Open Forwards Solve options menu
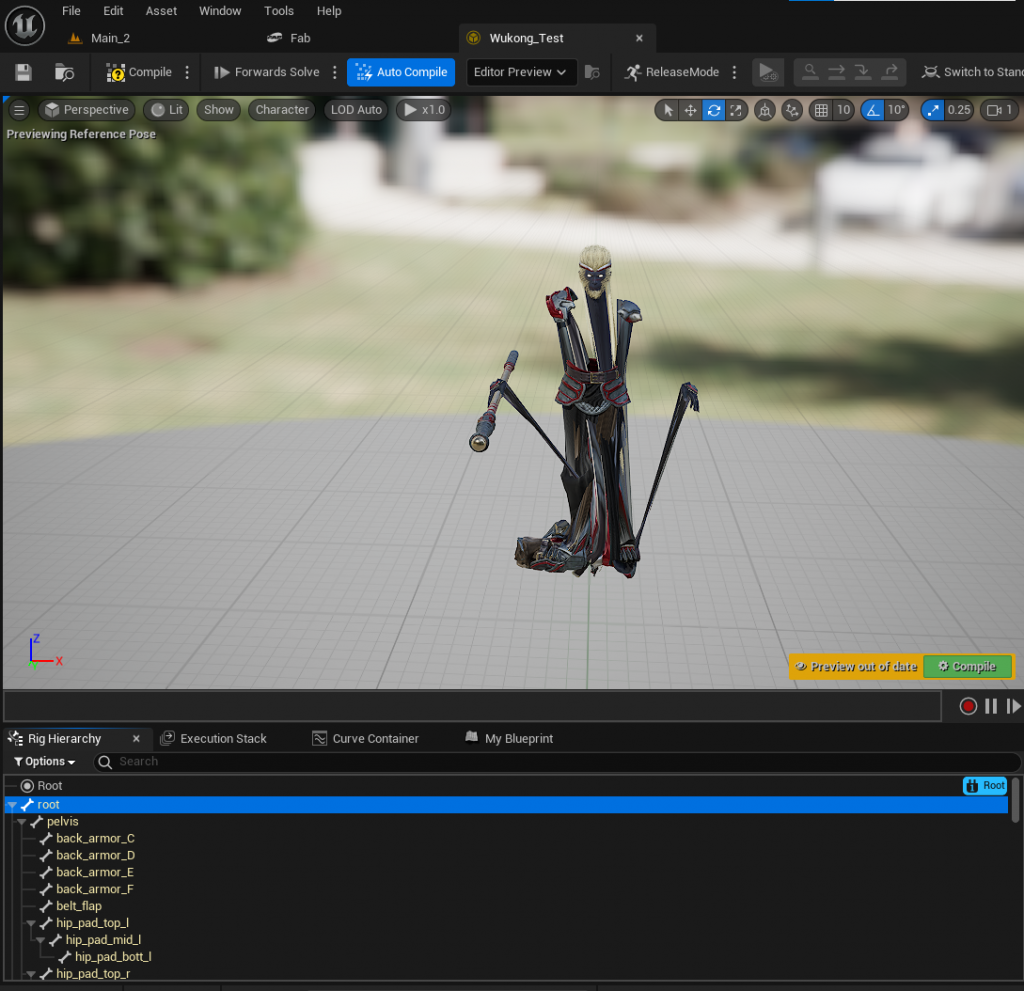 coord(335,72)
